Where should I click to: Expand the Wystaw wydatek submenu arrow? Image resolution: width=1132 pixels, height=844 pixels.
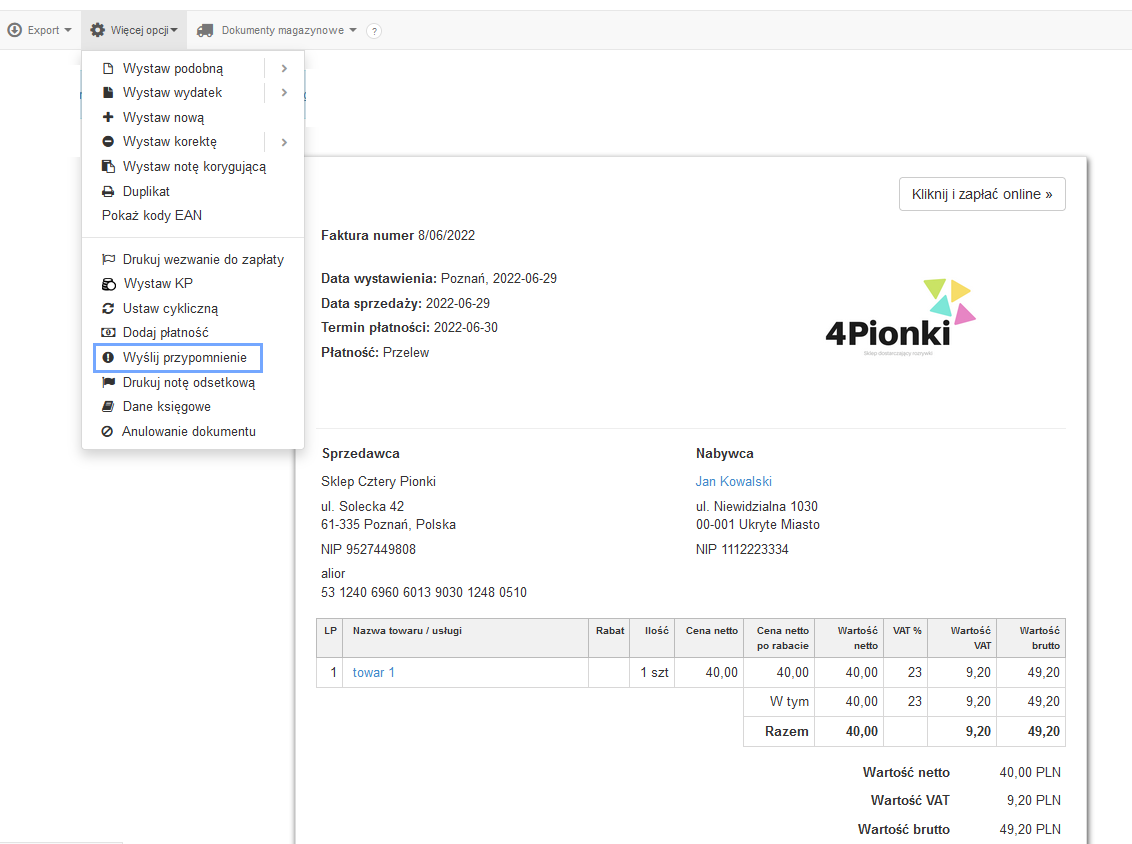[x=284, y=92]
